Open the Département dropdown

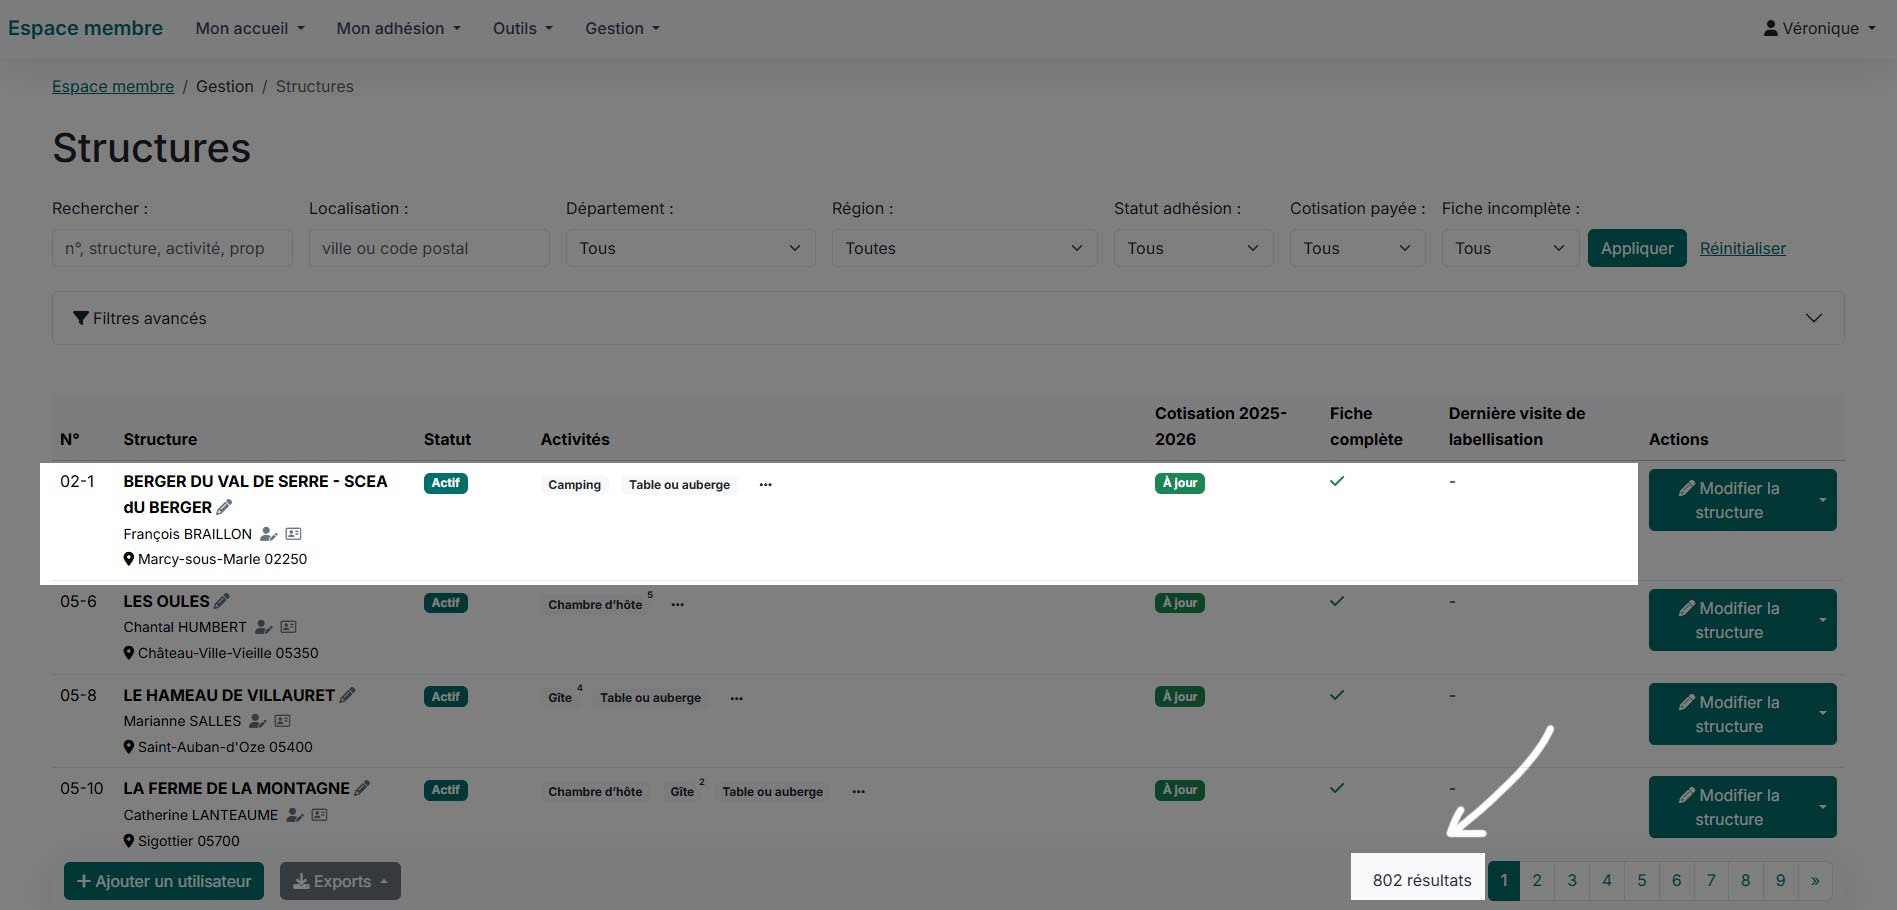pyautogui.click(x=690, y=248)
